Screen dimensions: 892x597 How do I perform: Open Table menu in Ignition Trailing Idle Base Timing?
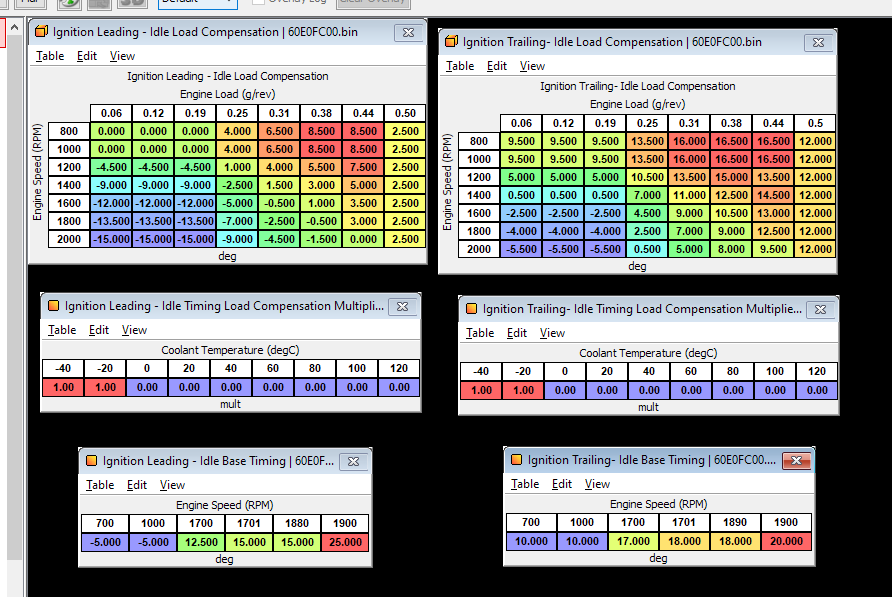coord(525,484)
